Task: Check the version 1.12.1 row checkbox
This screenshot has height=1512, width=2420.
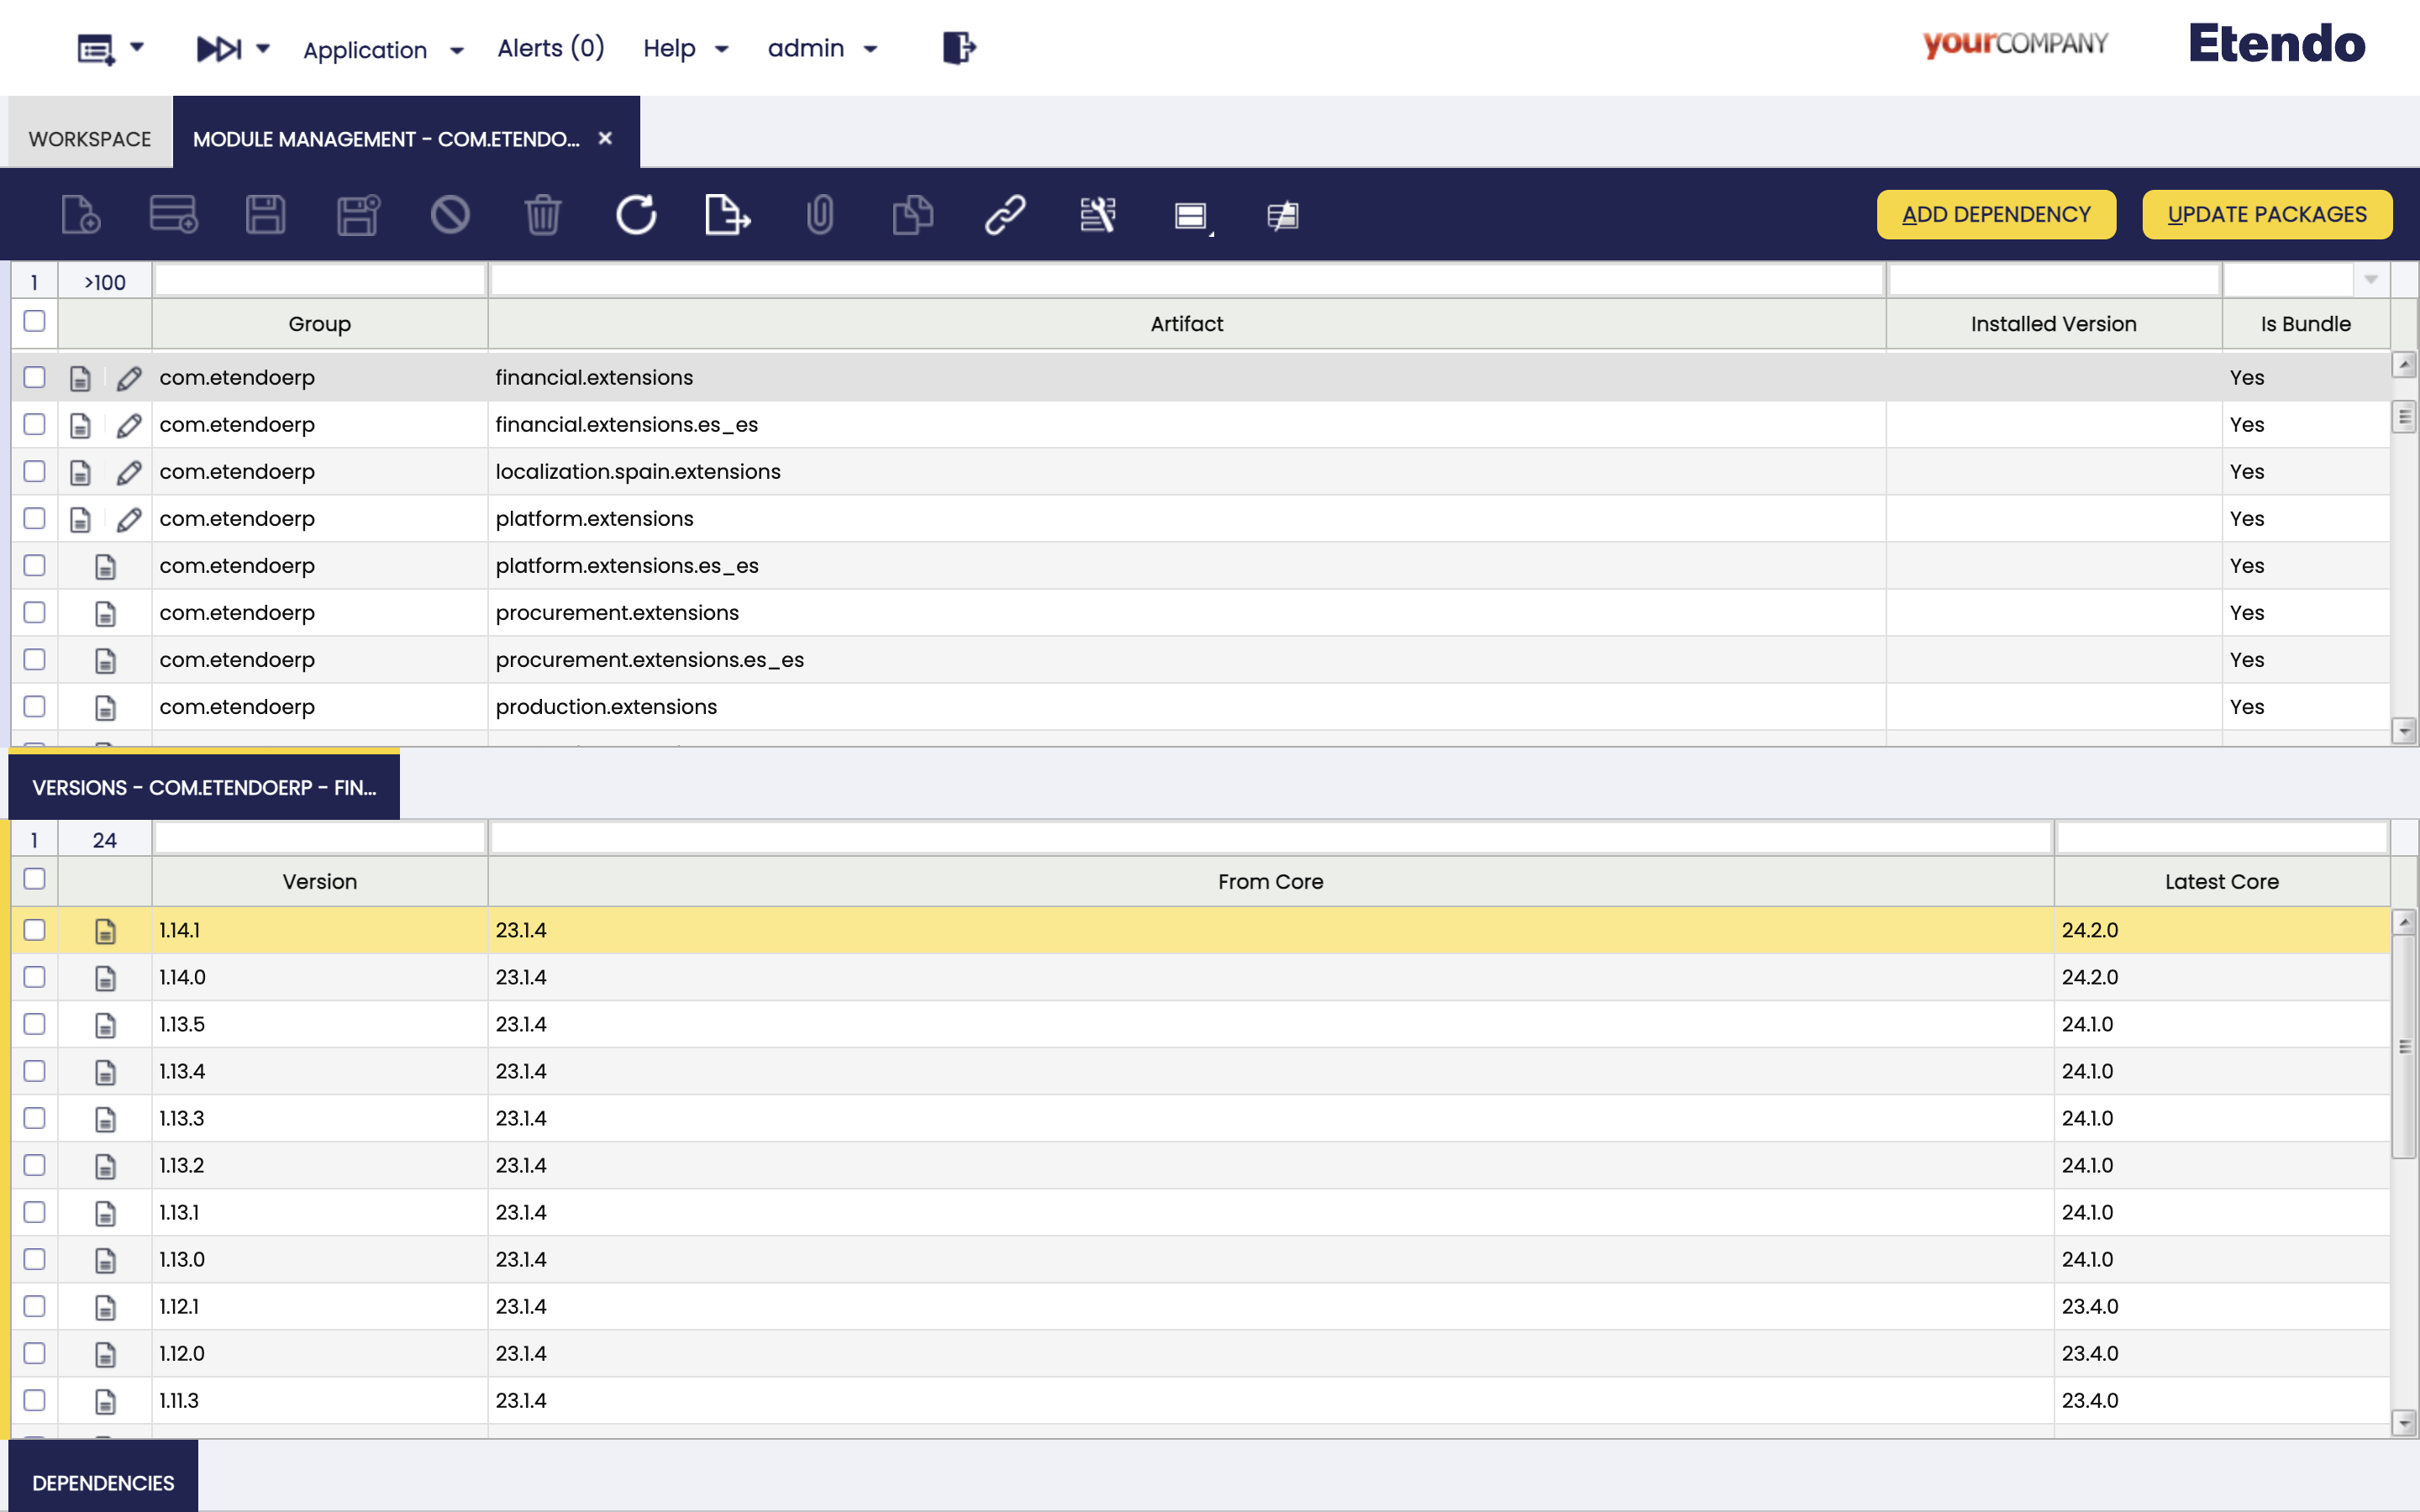Action: click(x=34, y=1306)
